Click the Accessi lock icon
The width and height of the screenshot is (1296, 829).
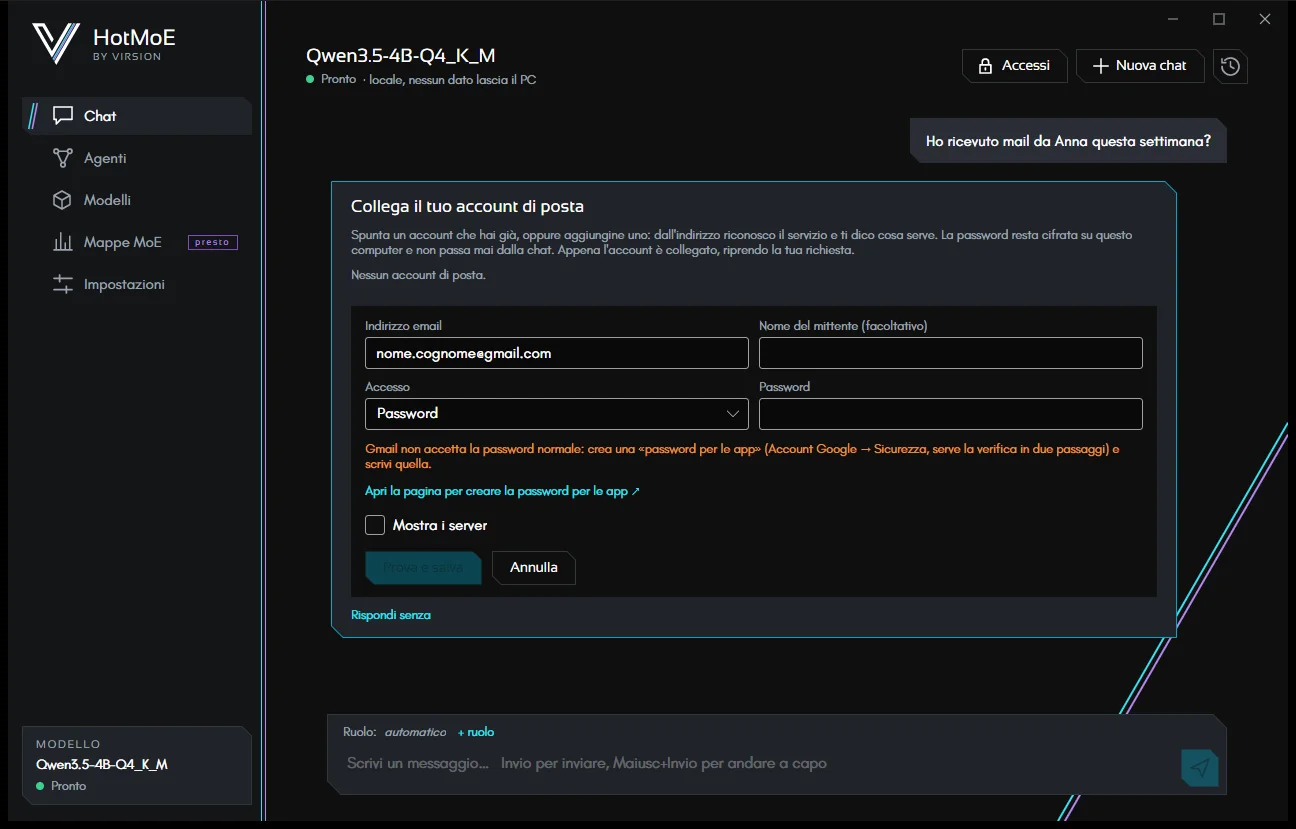tap(985, 66)
